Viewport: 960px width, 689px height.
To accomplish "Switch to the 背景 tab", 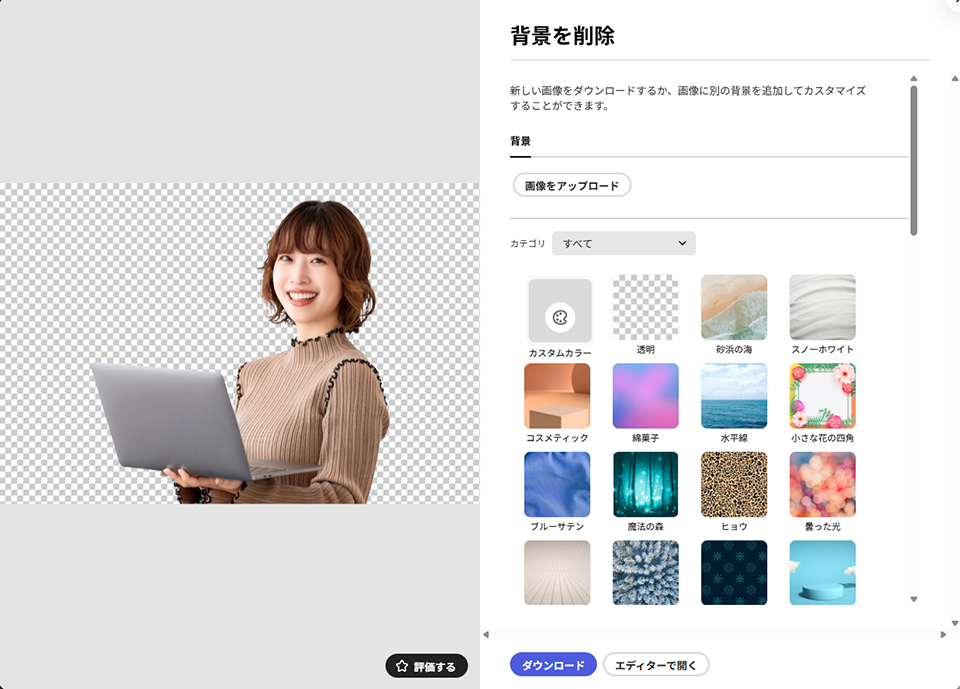I will click(x=520, y=141).
